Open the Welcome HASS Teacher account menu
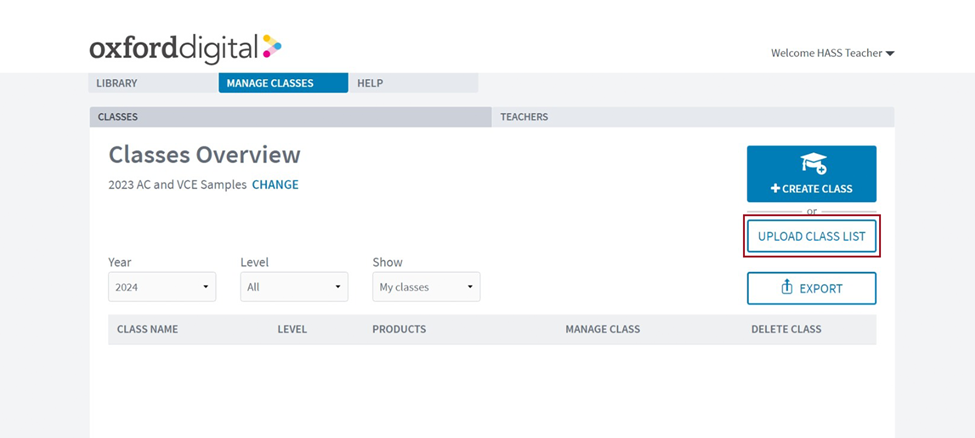This screenshot has width=975, height=438. tap(833, 54)
